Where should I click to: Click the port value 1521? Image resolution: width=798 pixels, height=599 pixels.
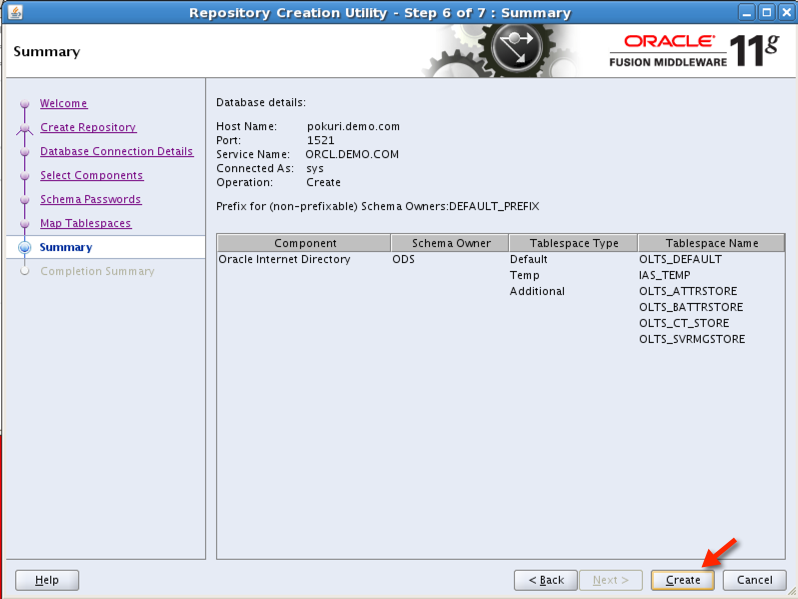321,140
